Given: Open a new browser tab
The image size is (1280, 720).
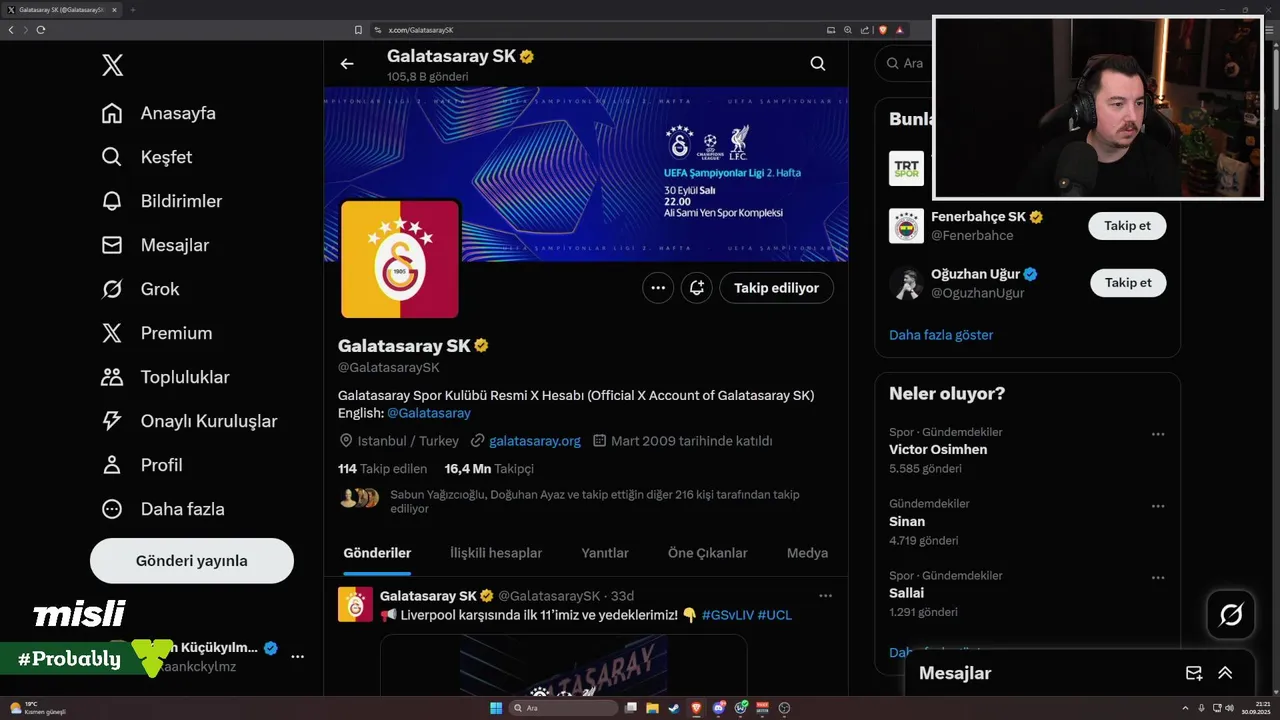Looking at the screenshot, I should [x=132, y=10].
